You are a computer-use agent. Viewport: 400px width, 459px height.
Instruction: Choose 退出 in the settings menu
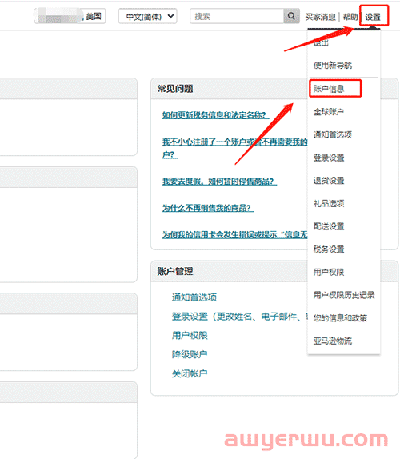click(321, 42)
